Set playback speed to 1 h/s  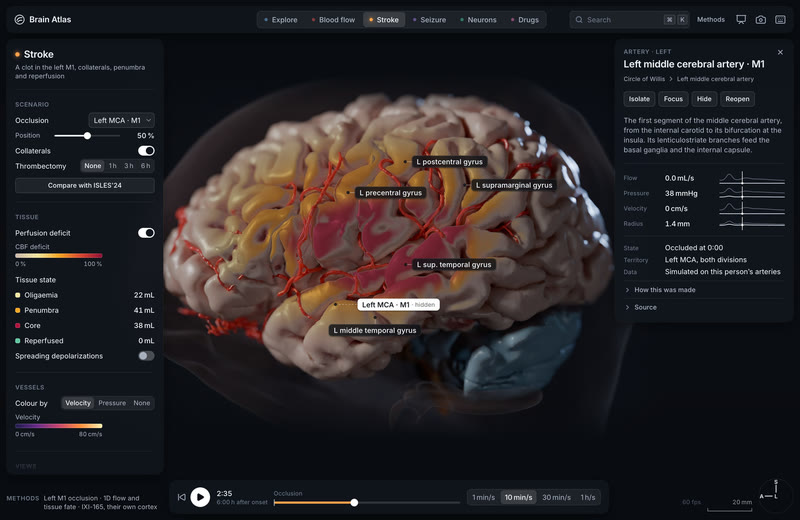point(588,497)
